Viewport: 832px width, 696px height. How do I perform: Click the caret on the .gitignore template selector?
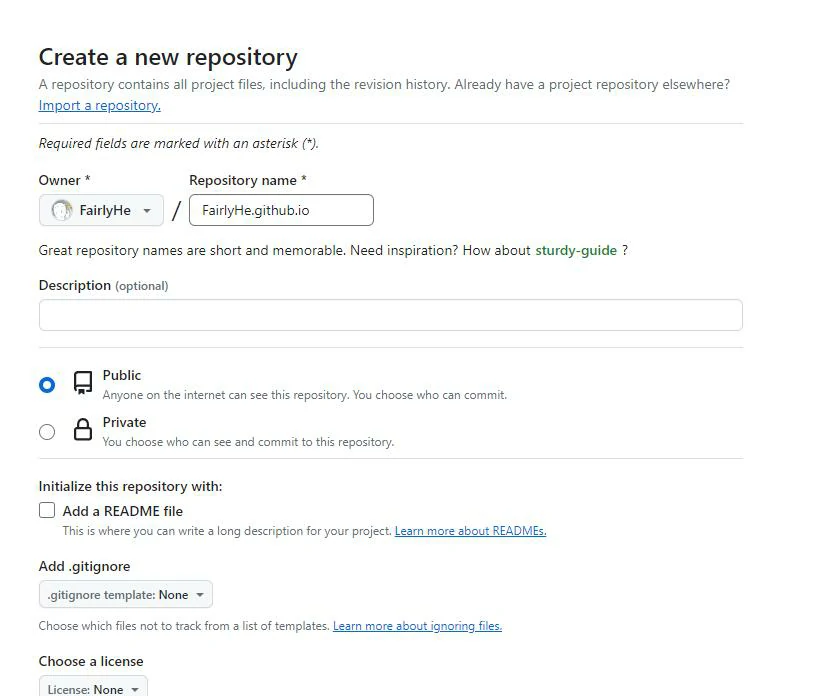[199, 594]
